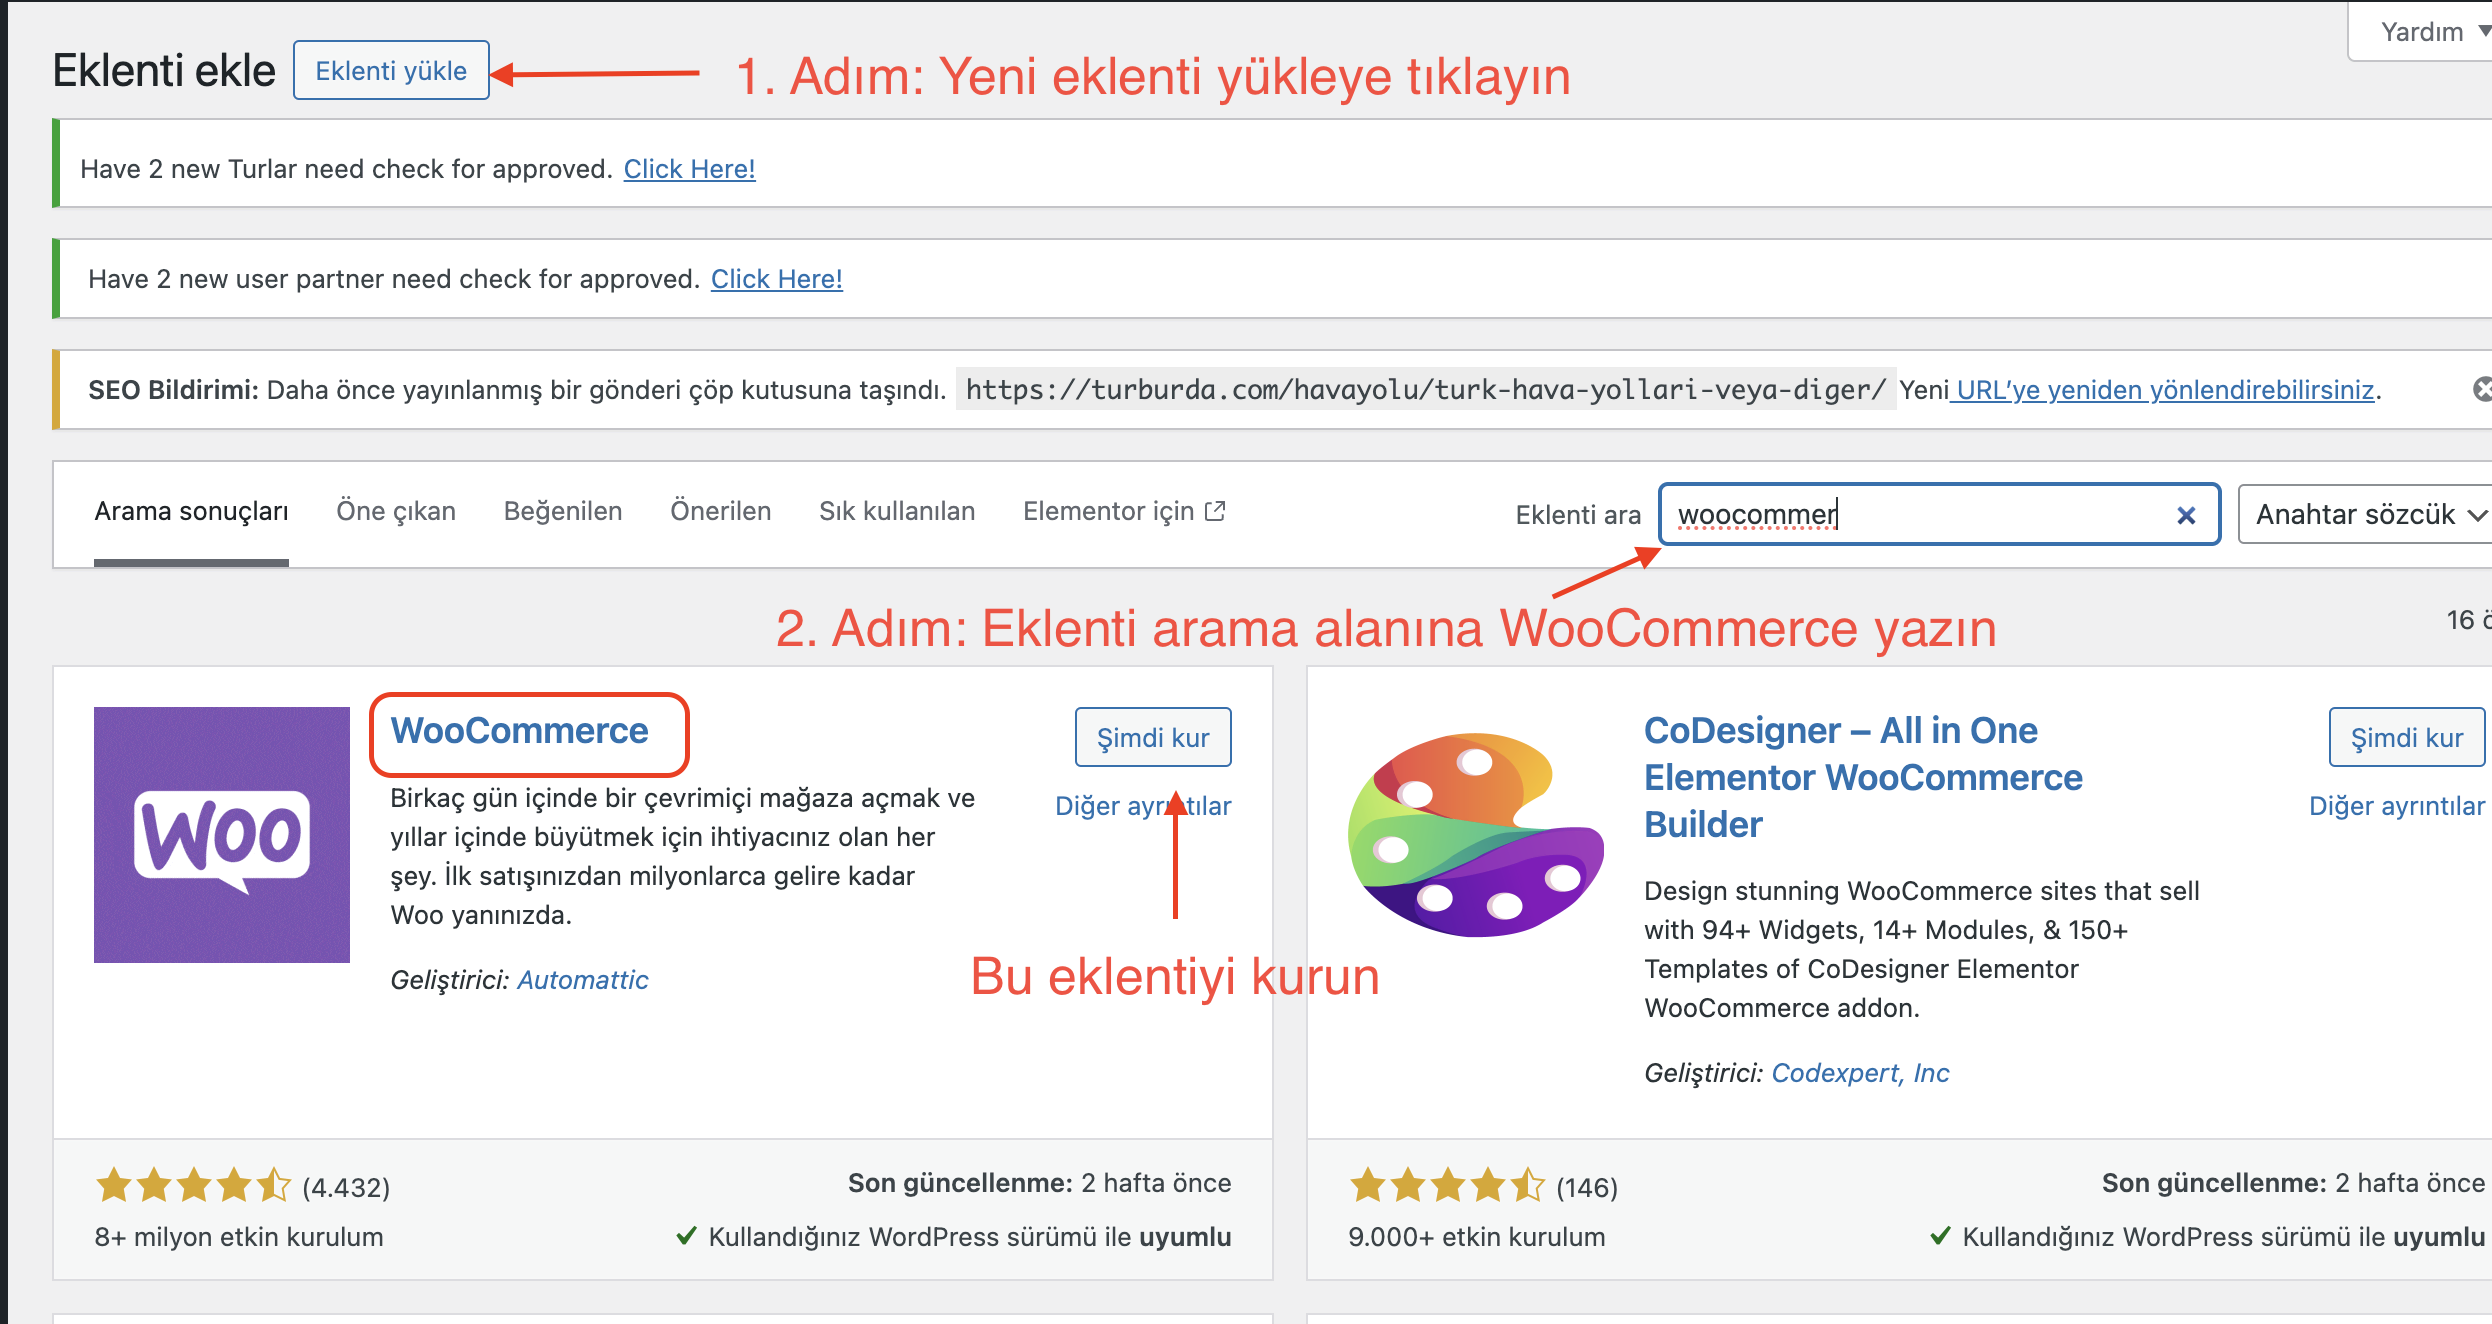
Task: Open the WooCommerce plugin title link
Action: (519, 731)
